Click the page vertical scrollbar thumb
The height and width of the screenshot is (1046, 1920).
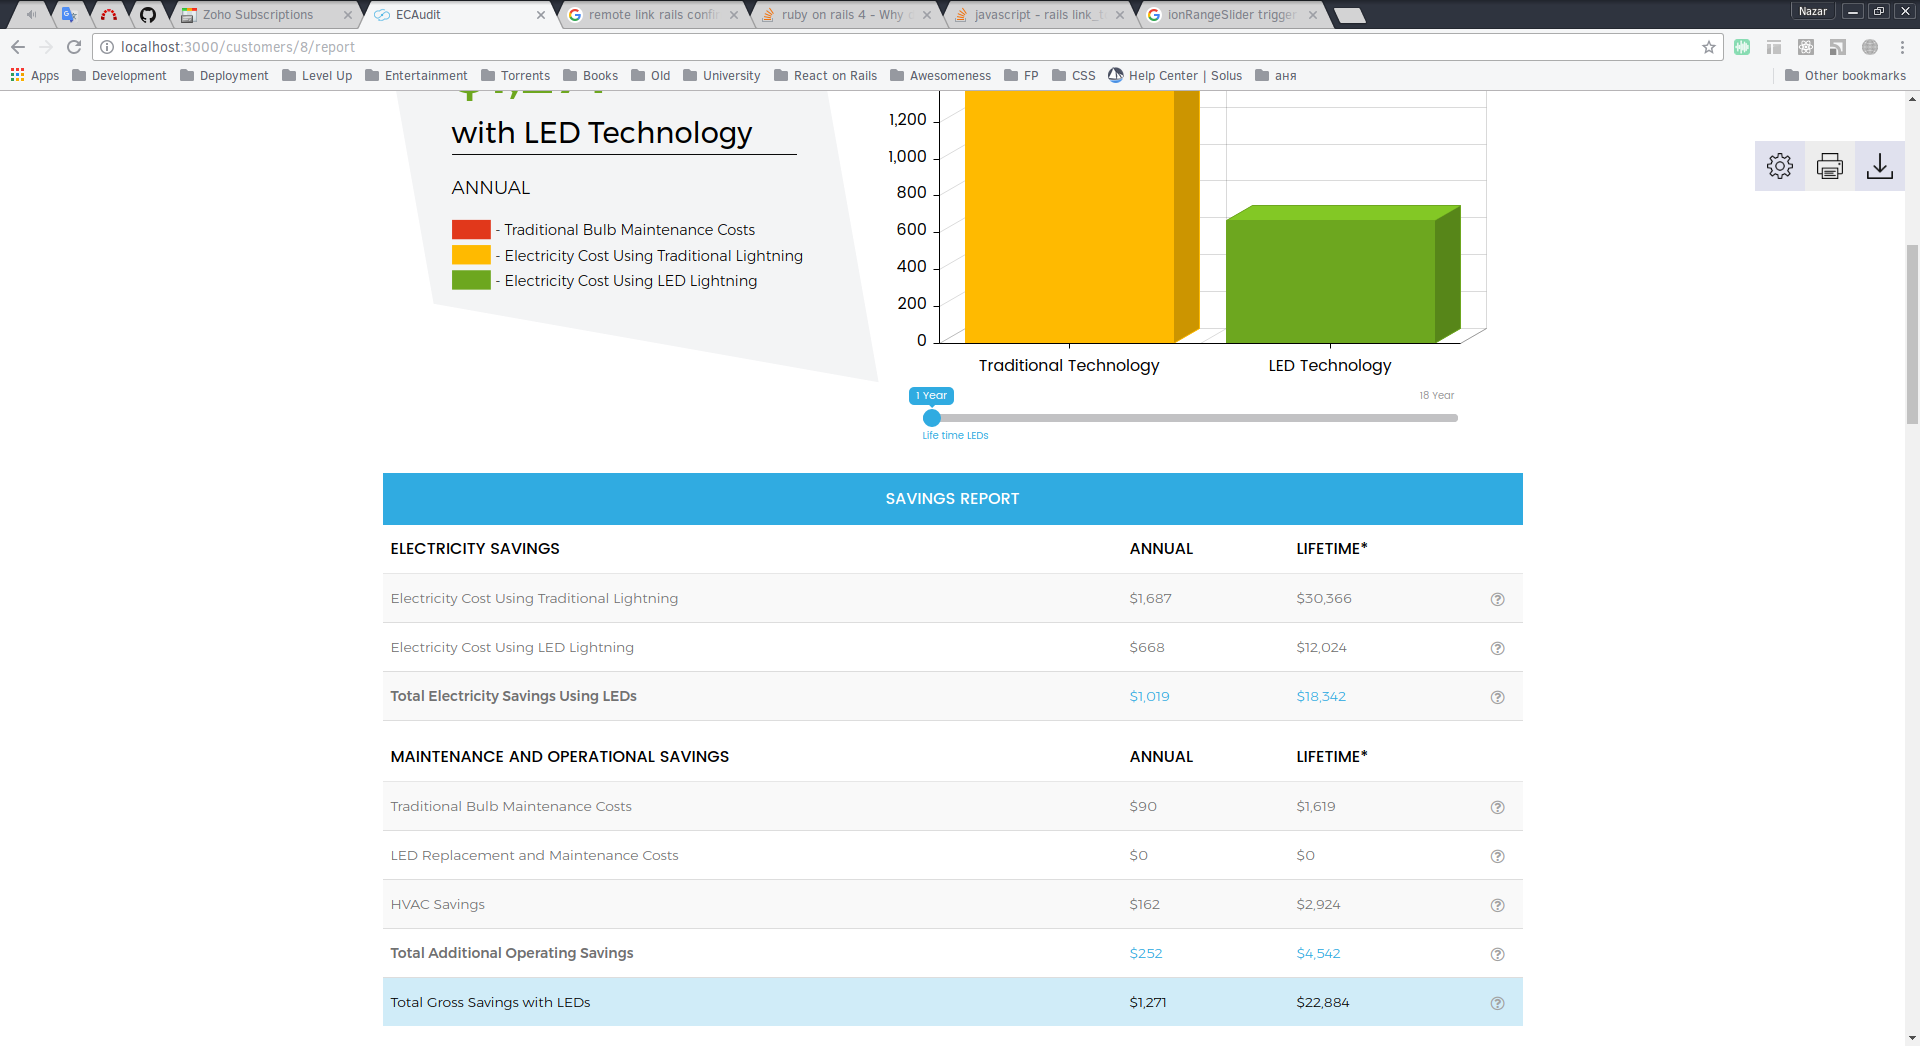(x=1912, y=334)
